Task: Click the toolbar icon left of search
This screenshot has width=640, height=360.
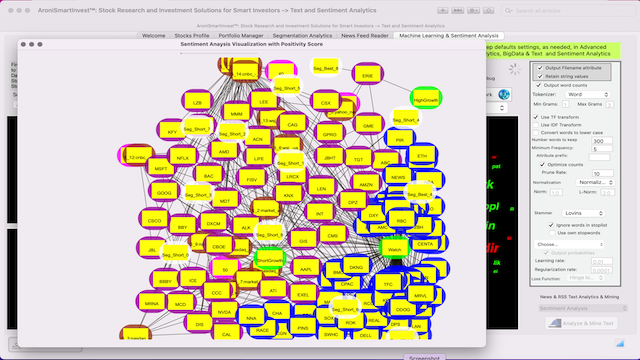Action: pos(489,10)
